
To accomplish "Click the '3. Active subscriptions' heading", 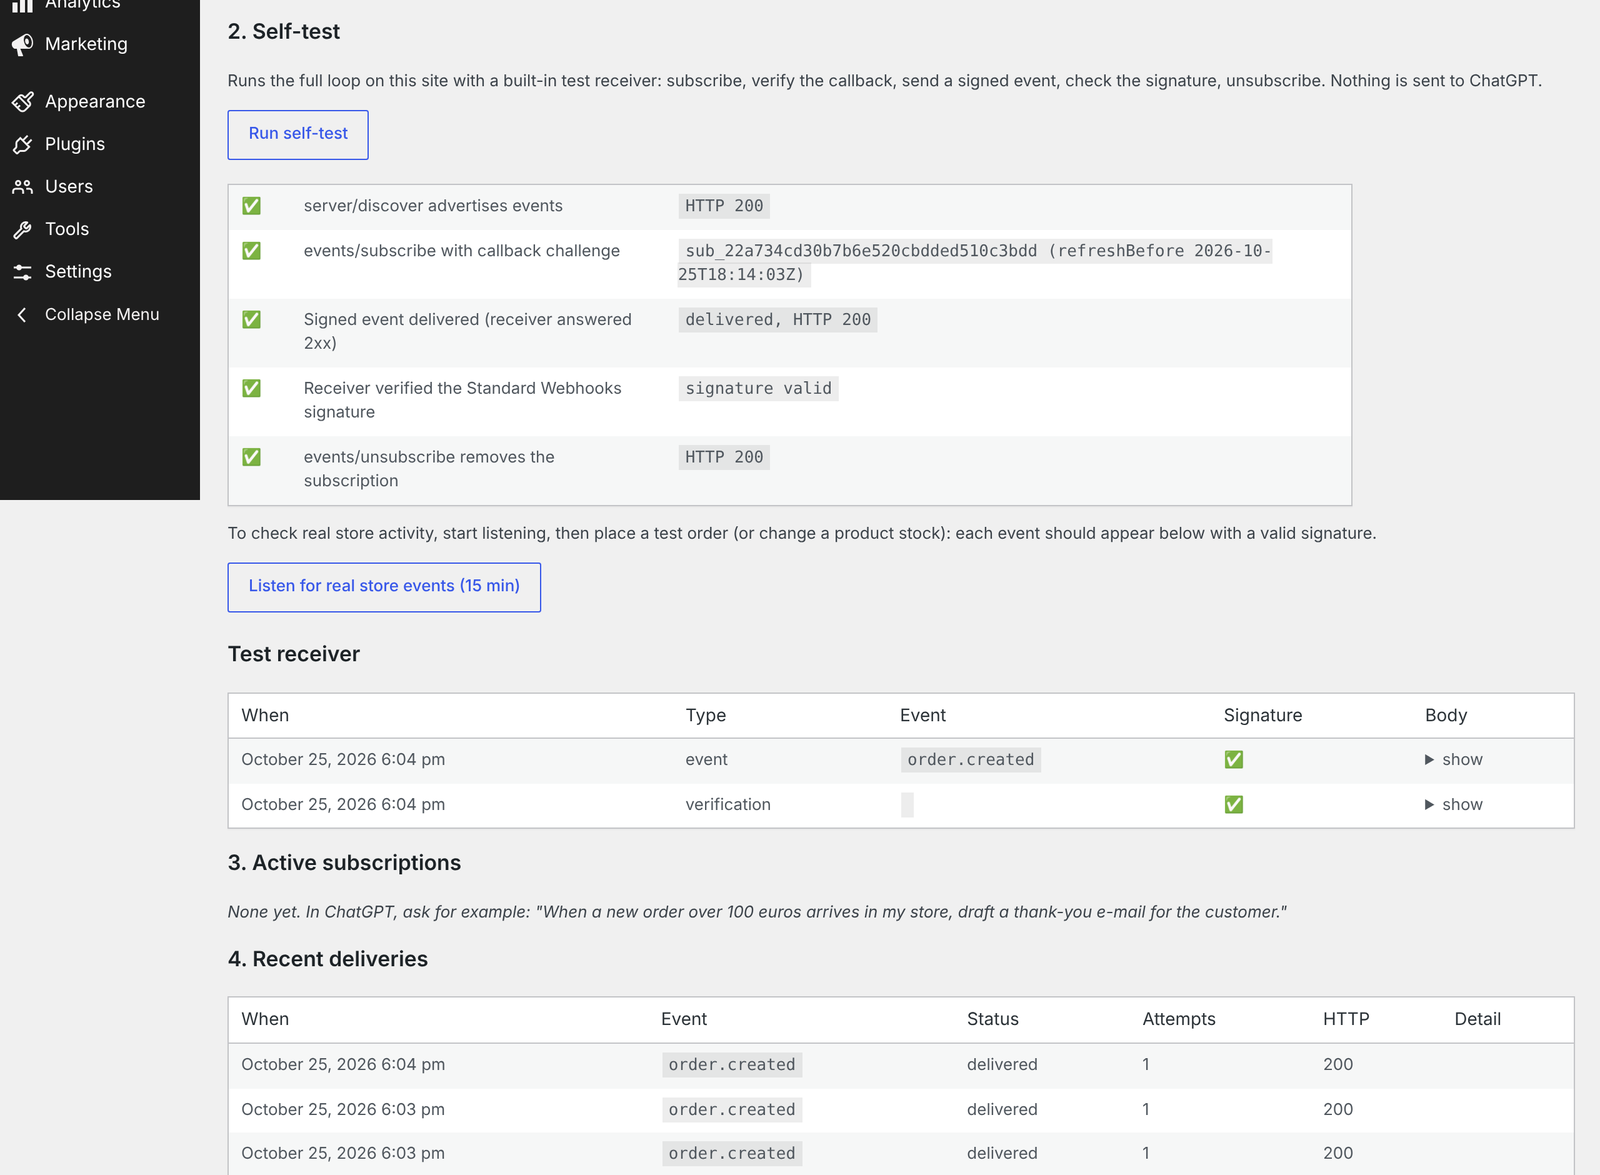I will tap(344, 863).
